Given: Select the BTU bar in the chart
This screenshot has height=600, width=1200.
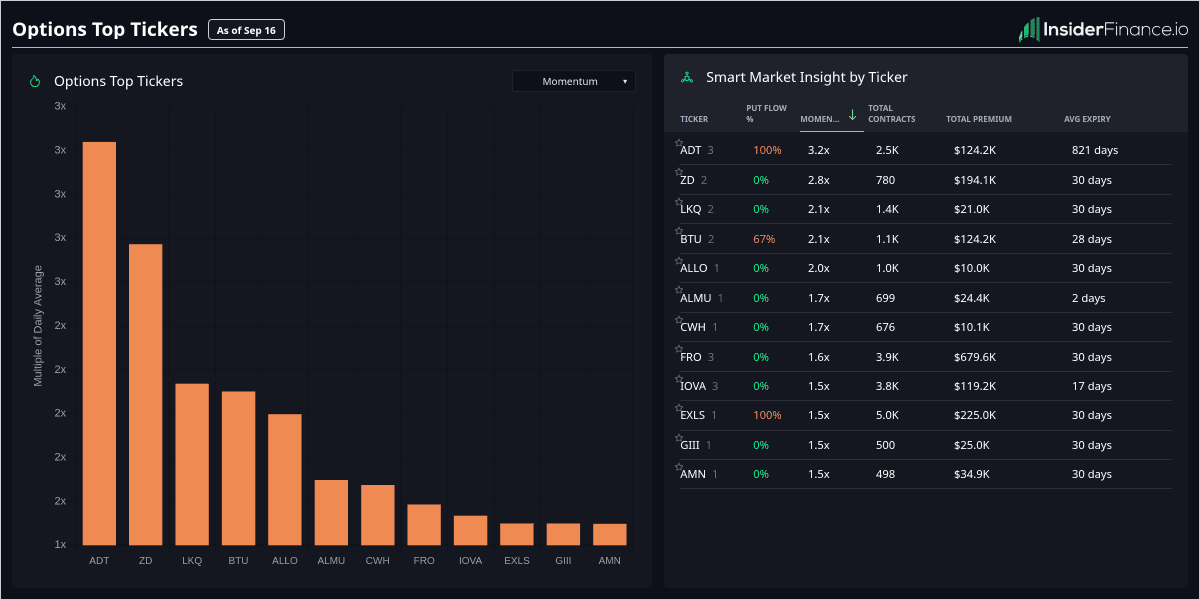Looking at the screenshot, I should (238, 468).
